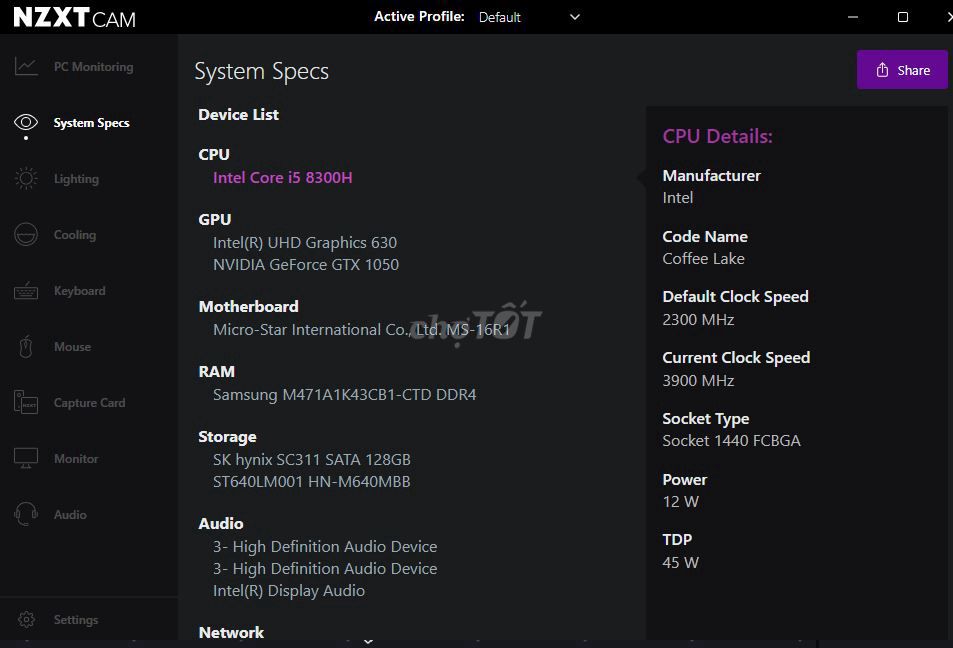953x648 pixels.
Task: Click the Motherboard section heading
Action: pyautogui.click(x=249, y=306)
